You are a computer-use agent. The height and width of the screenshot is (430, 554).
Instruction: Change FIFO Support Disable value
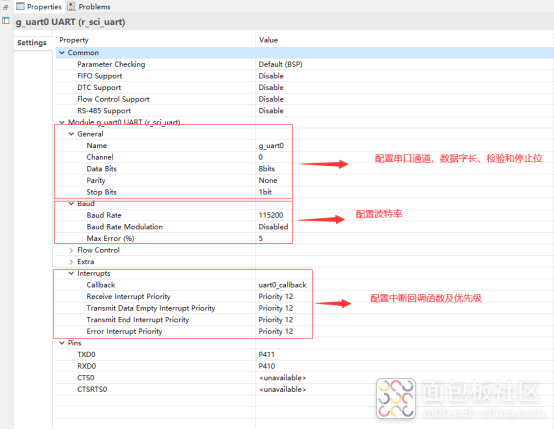[x=271, y=76]
